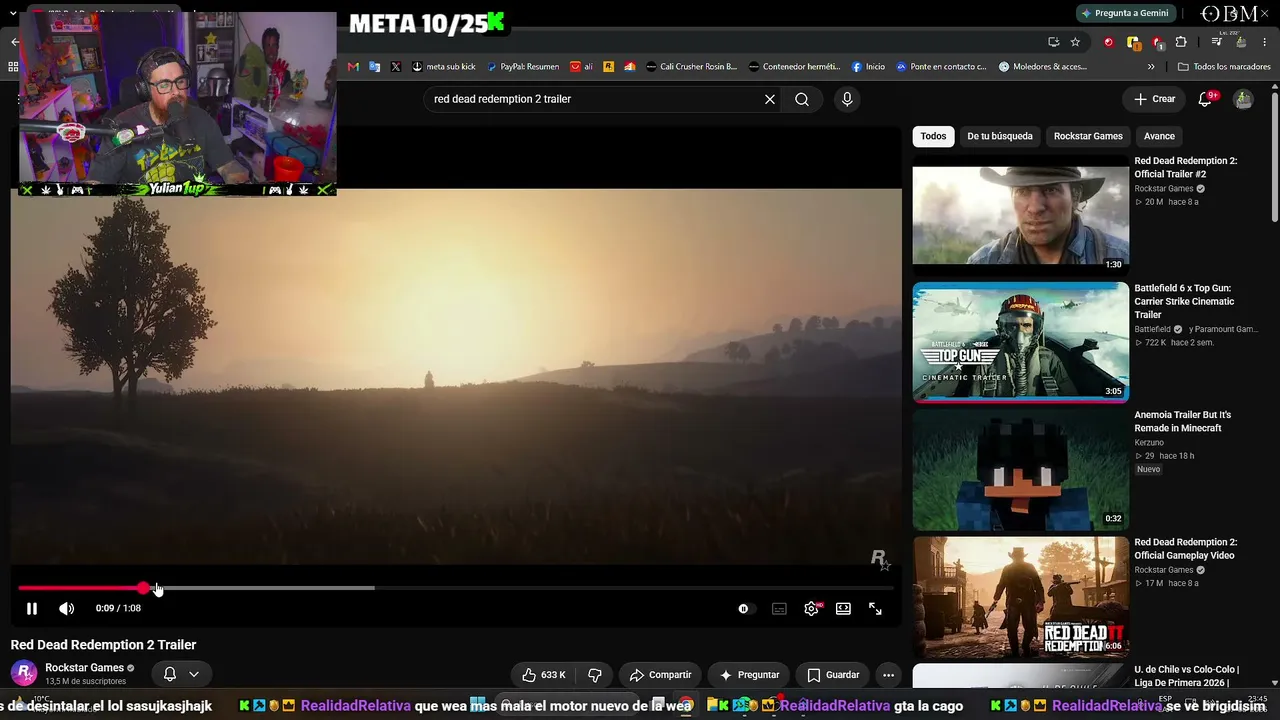Screen dimensions: 1280x720
Task: Select the Todos filter chip
Action: (933, 136)
